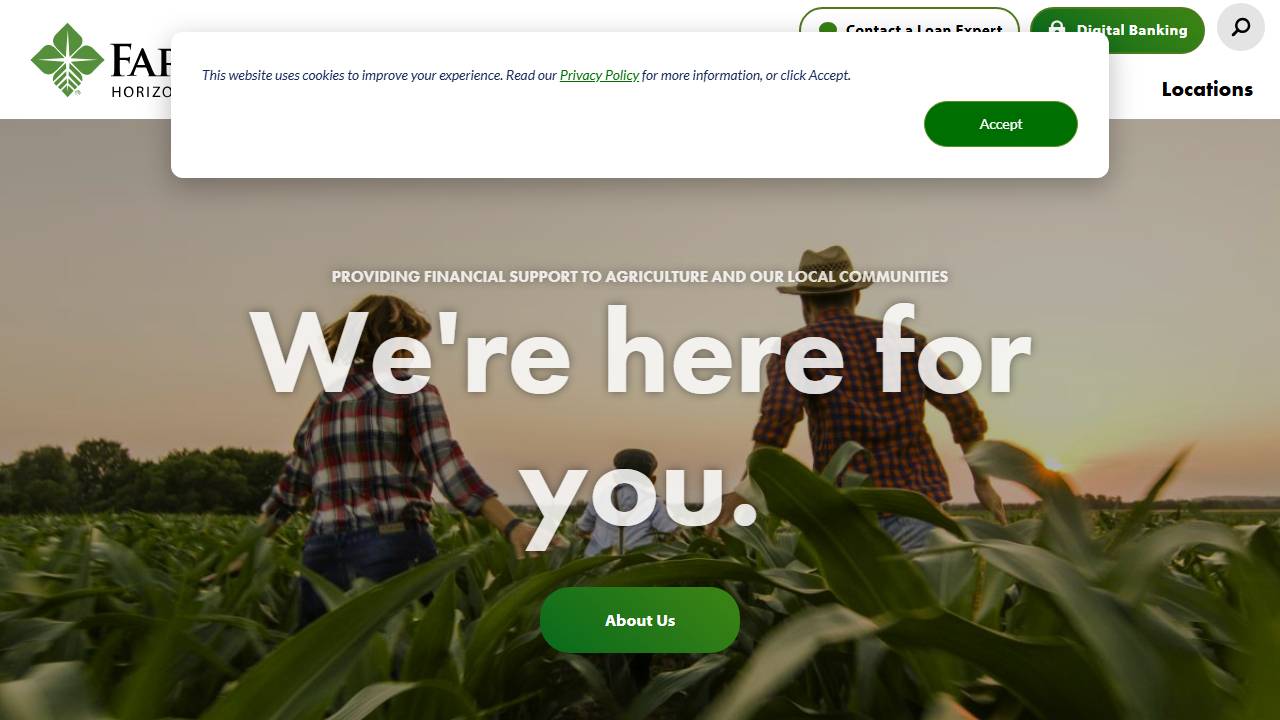Click the "We're here for" headline text
Screen dimensions: 1280x720
pos(640,353)
